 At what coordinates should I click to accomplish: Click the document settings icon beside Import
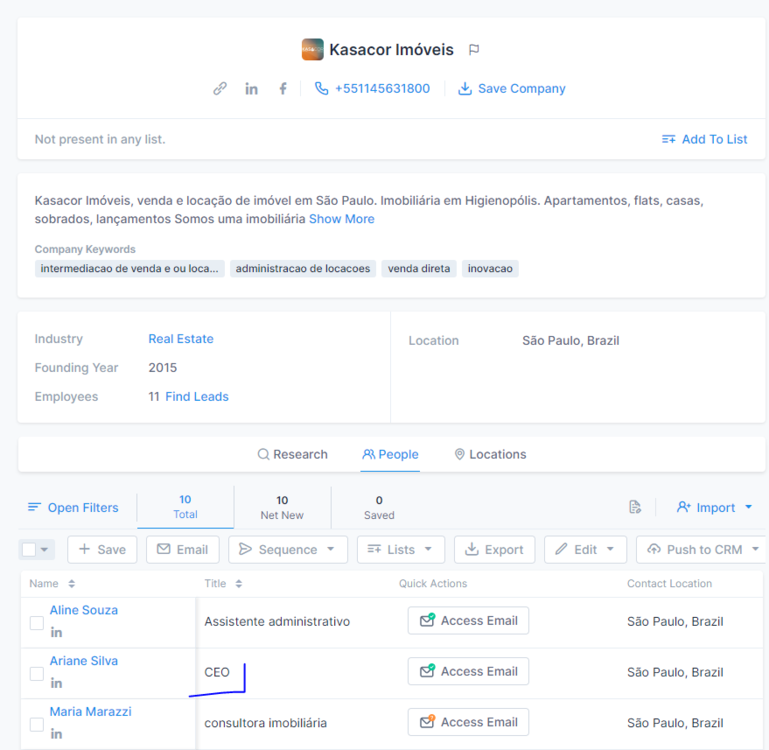(x=635, y=507)
